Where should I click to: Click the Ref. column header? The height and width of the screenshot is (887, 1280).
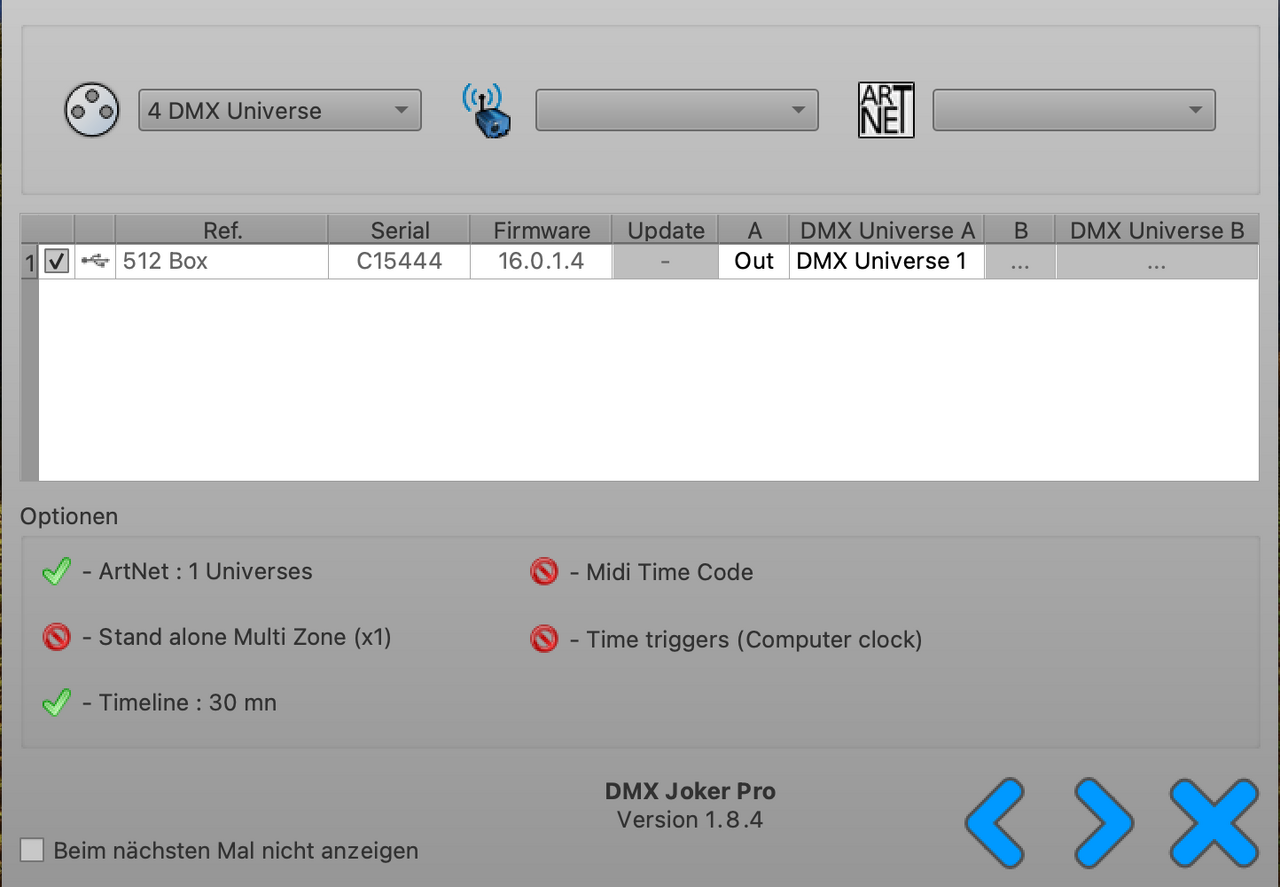(x=222, y=230)
